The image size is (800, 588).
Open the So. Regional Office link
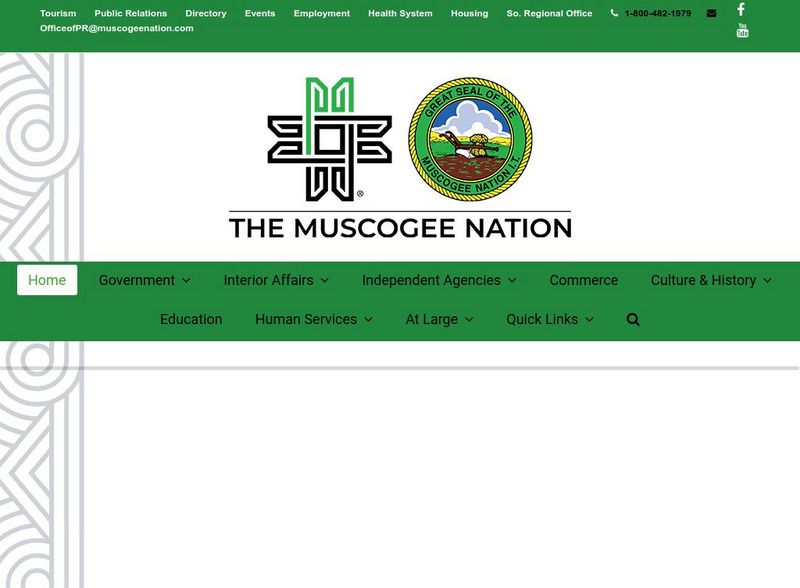point(549,13)
